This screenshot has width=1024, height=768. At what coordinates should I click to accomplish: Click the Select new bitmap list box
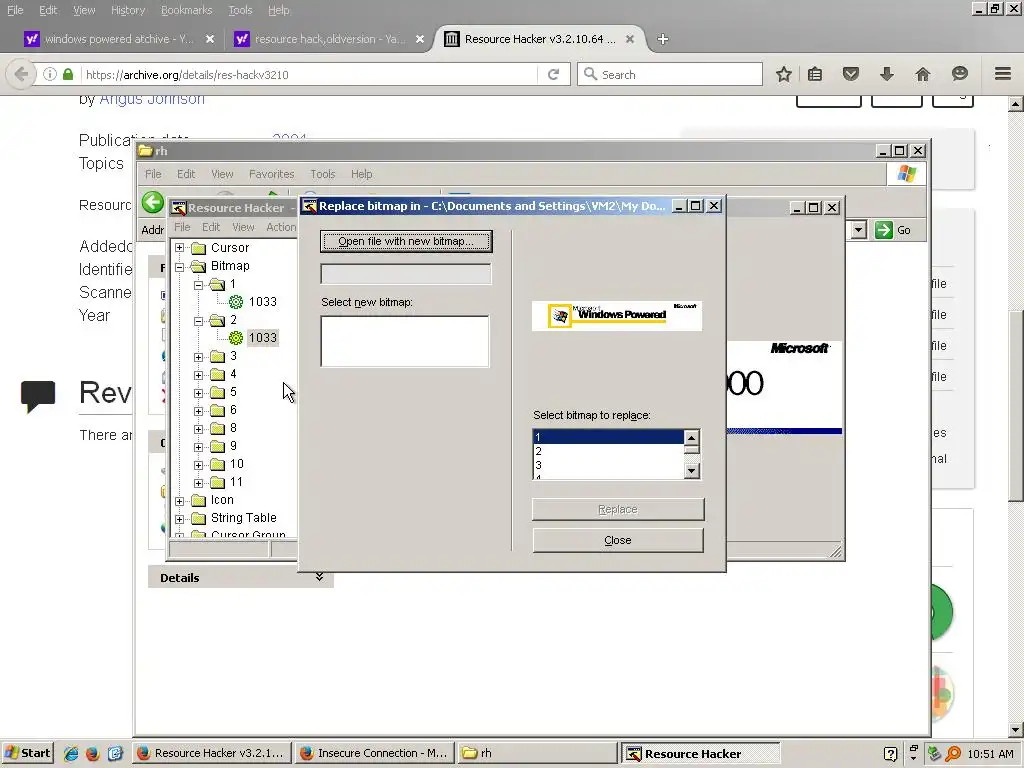[405, 342]
